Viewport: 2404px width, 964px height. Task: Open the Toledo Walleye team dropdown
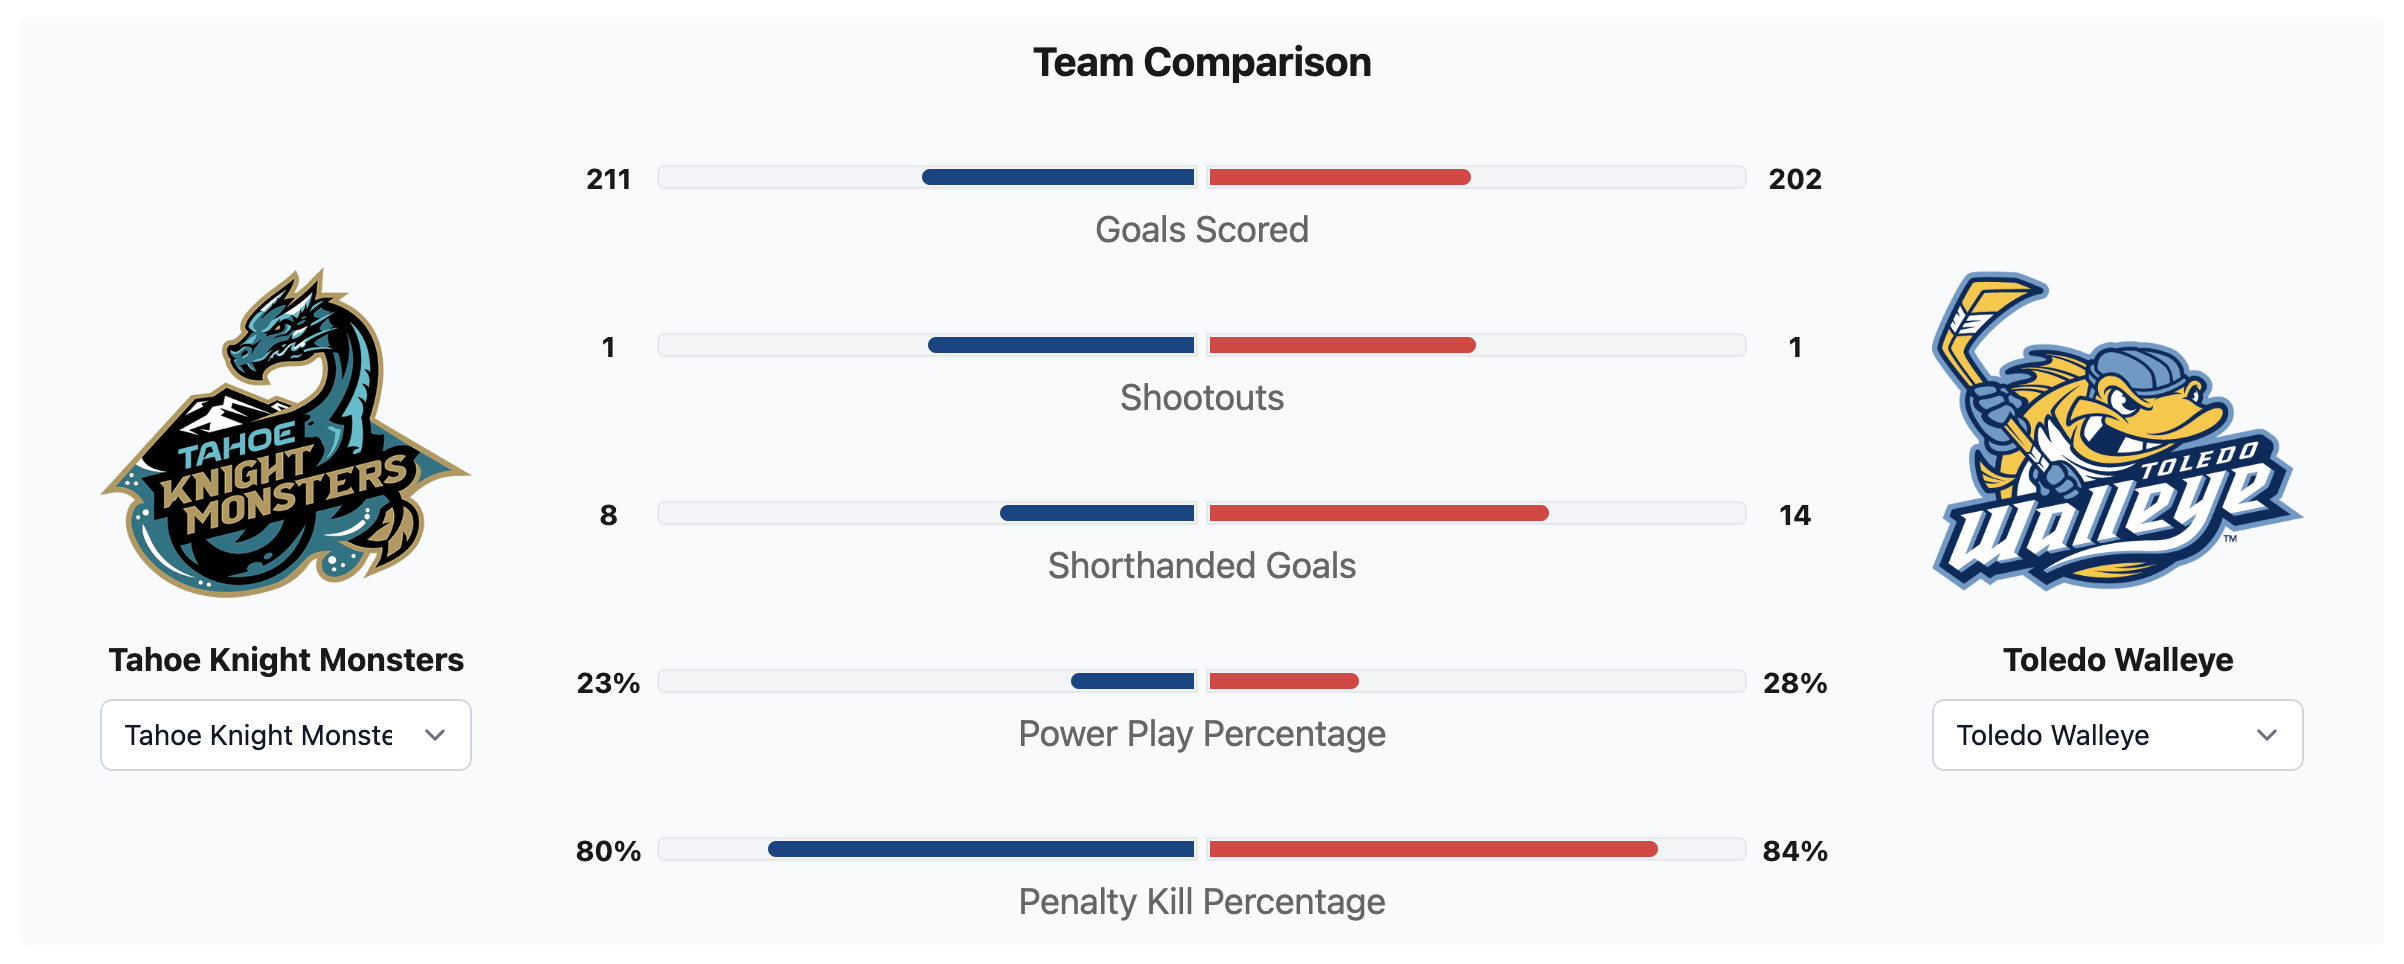coord(2117,735)
